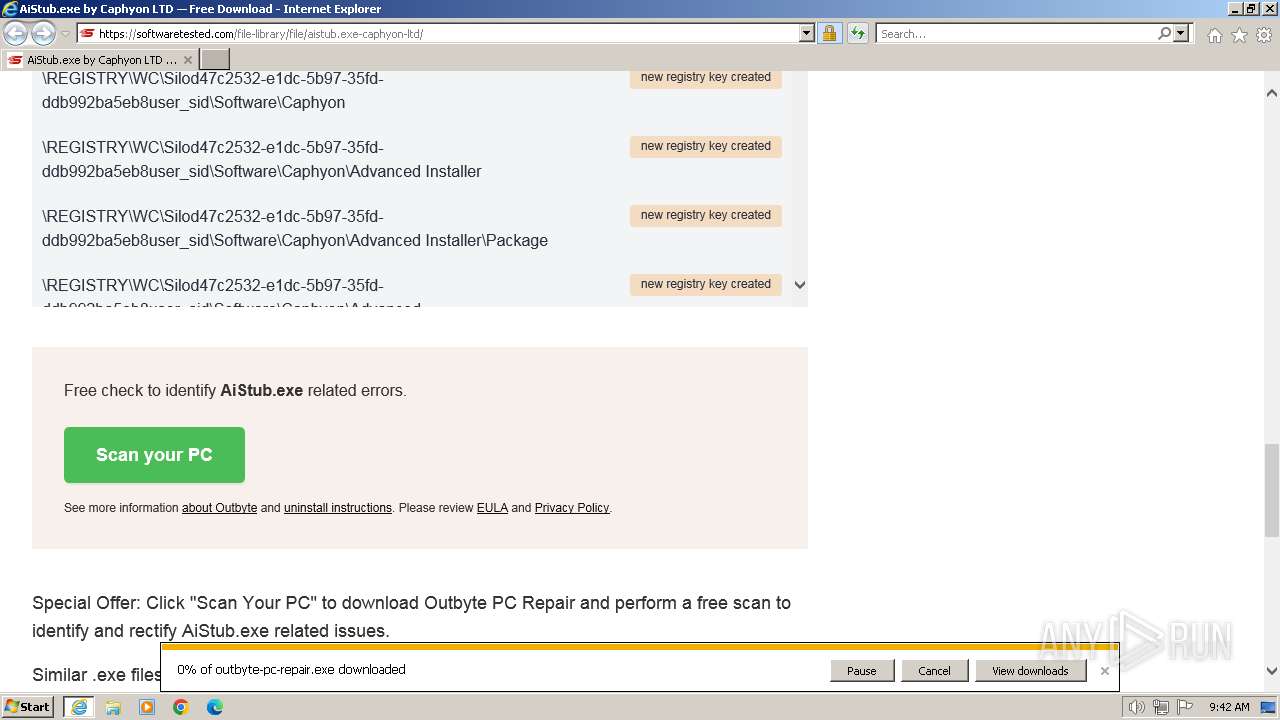Cancel the outbyte-pc-repair.exe download

pos(934,671)
